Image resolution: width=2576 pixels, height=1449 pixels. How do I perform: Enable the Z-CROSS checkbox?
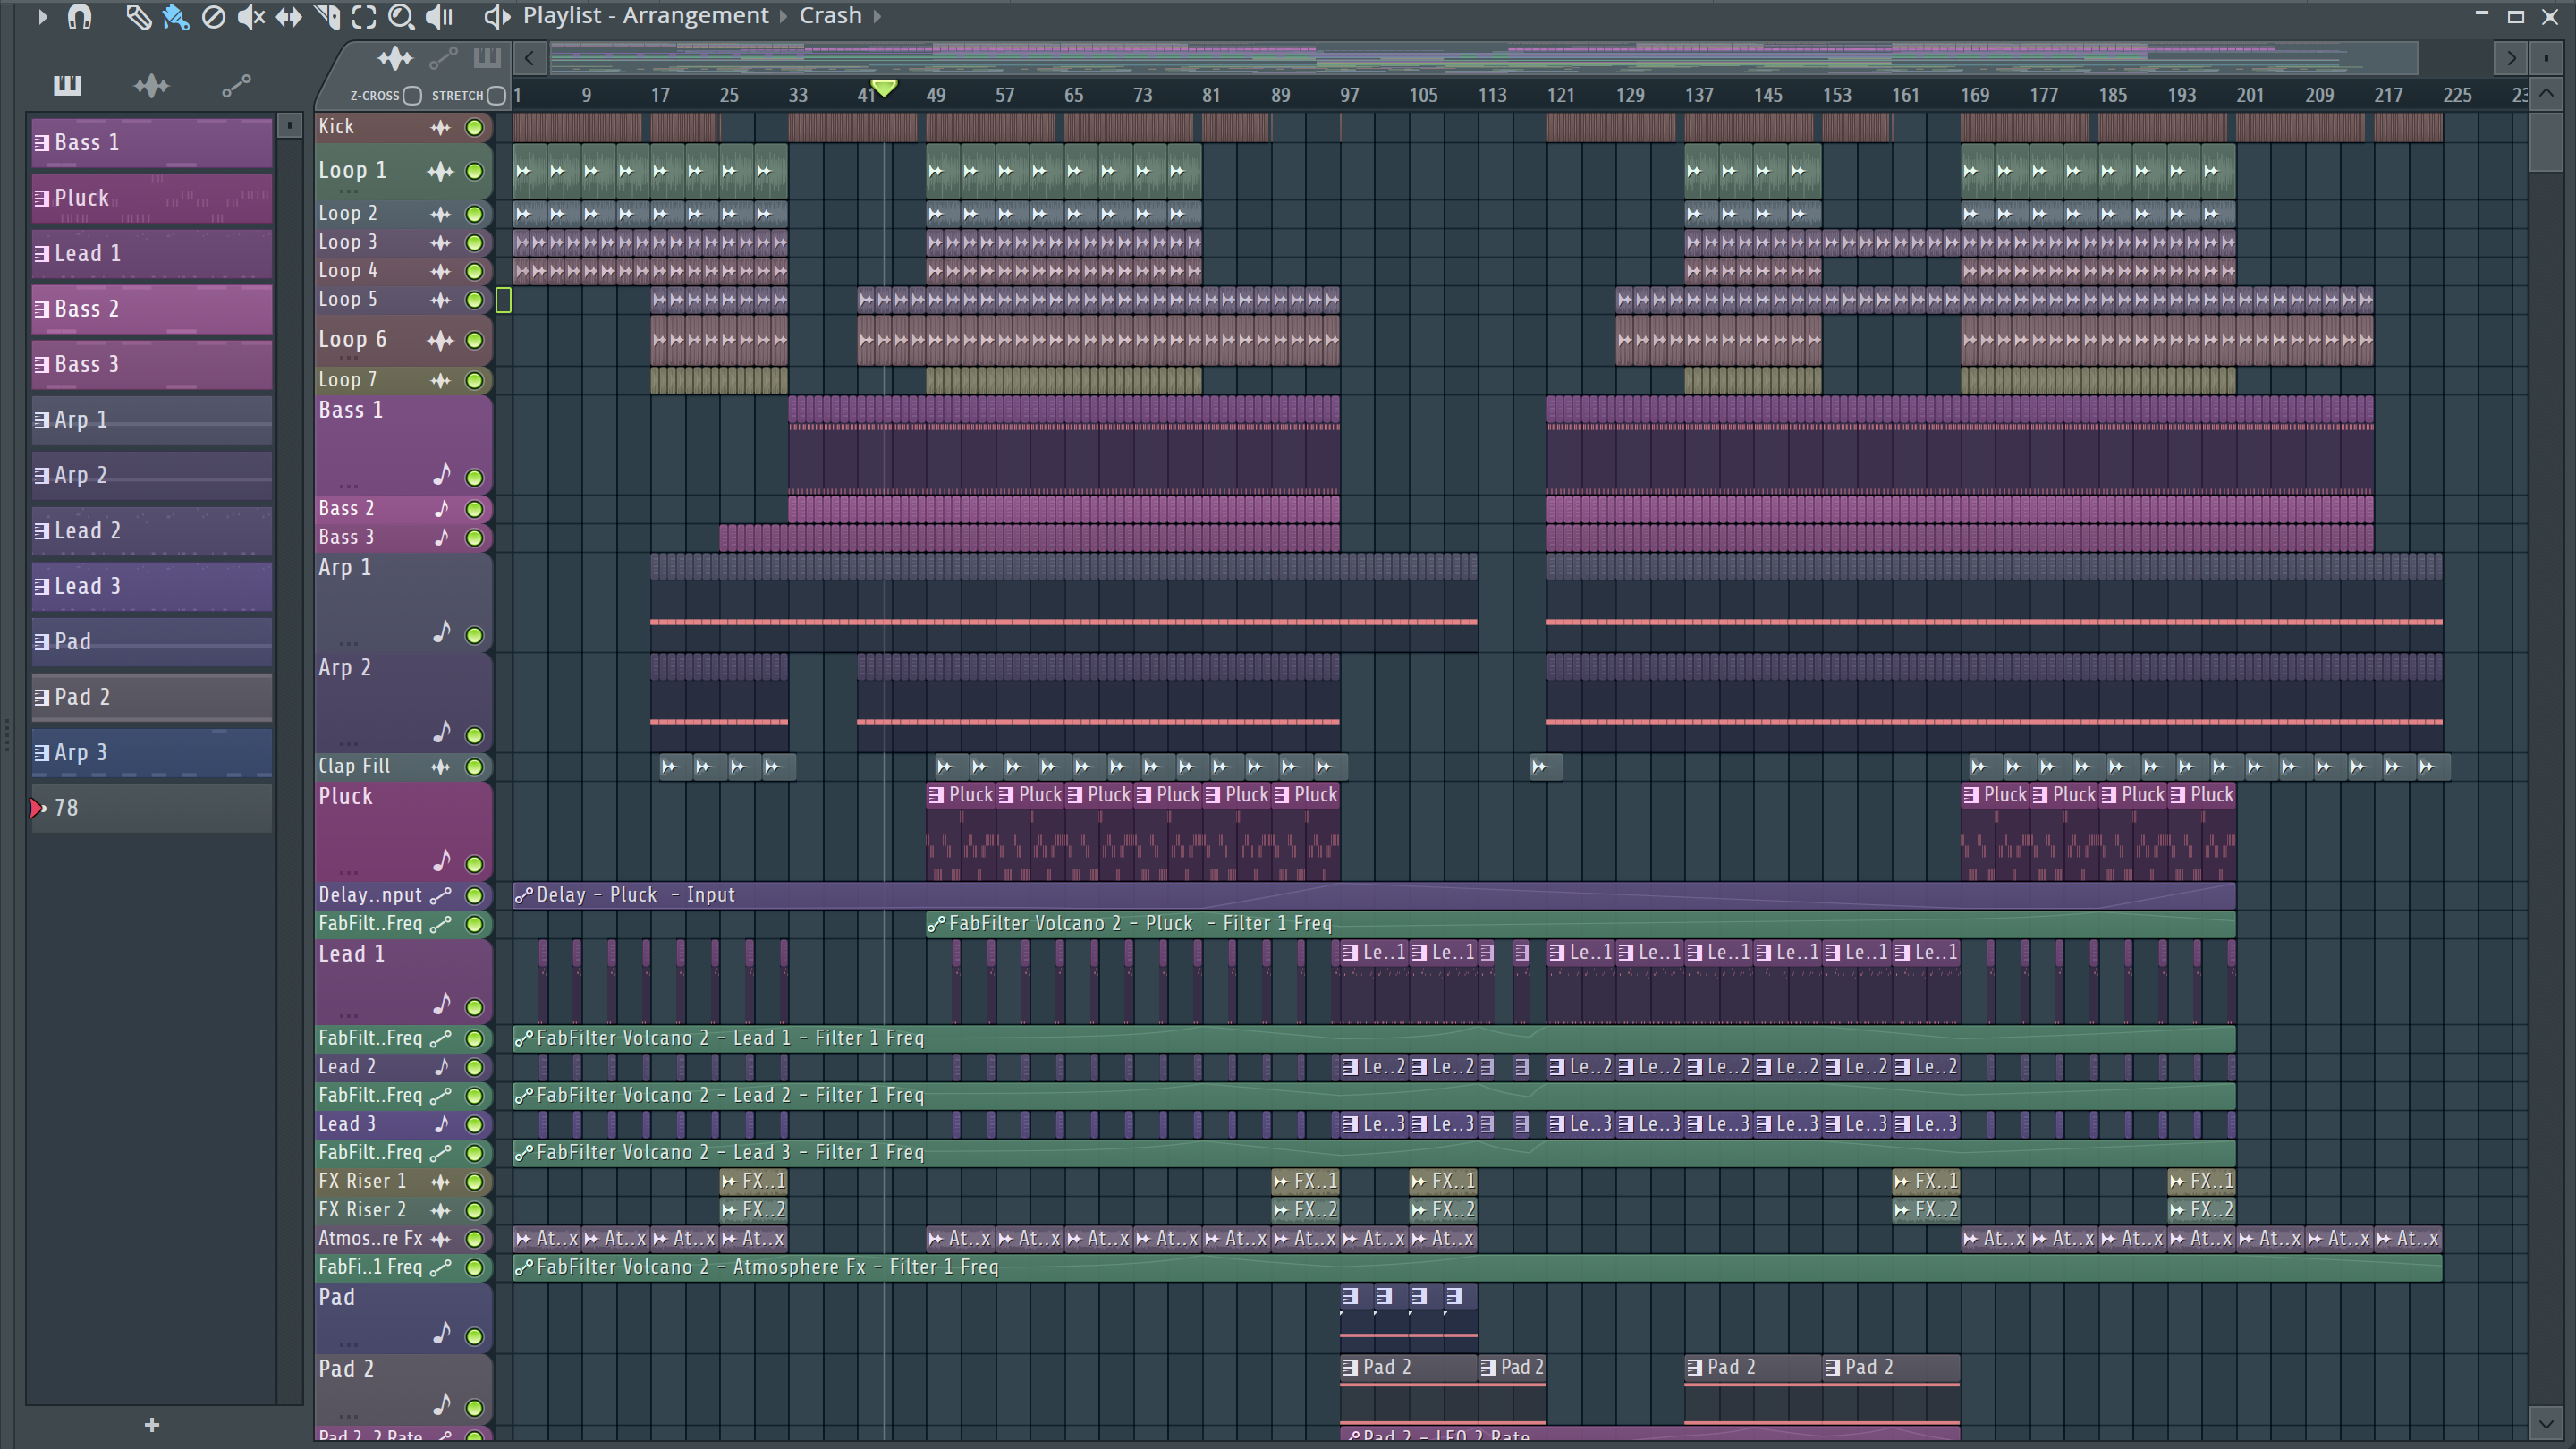click(412, 96)
